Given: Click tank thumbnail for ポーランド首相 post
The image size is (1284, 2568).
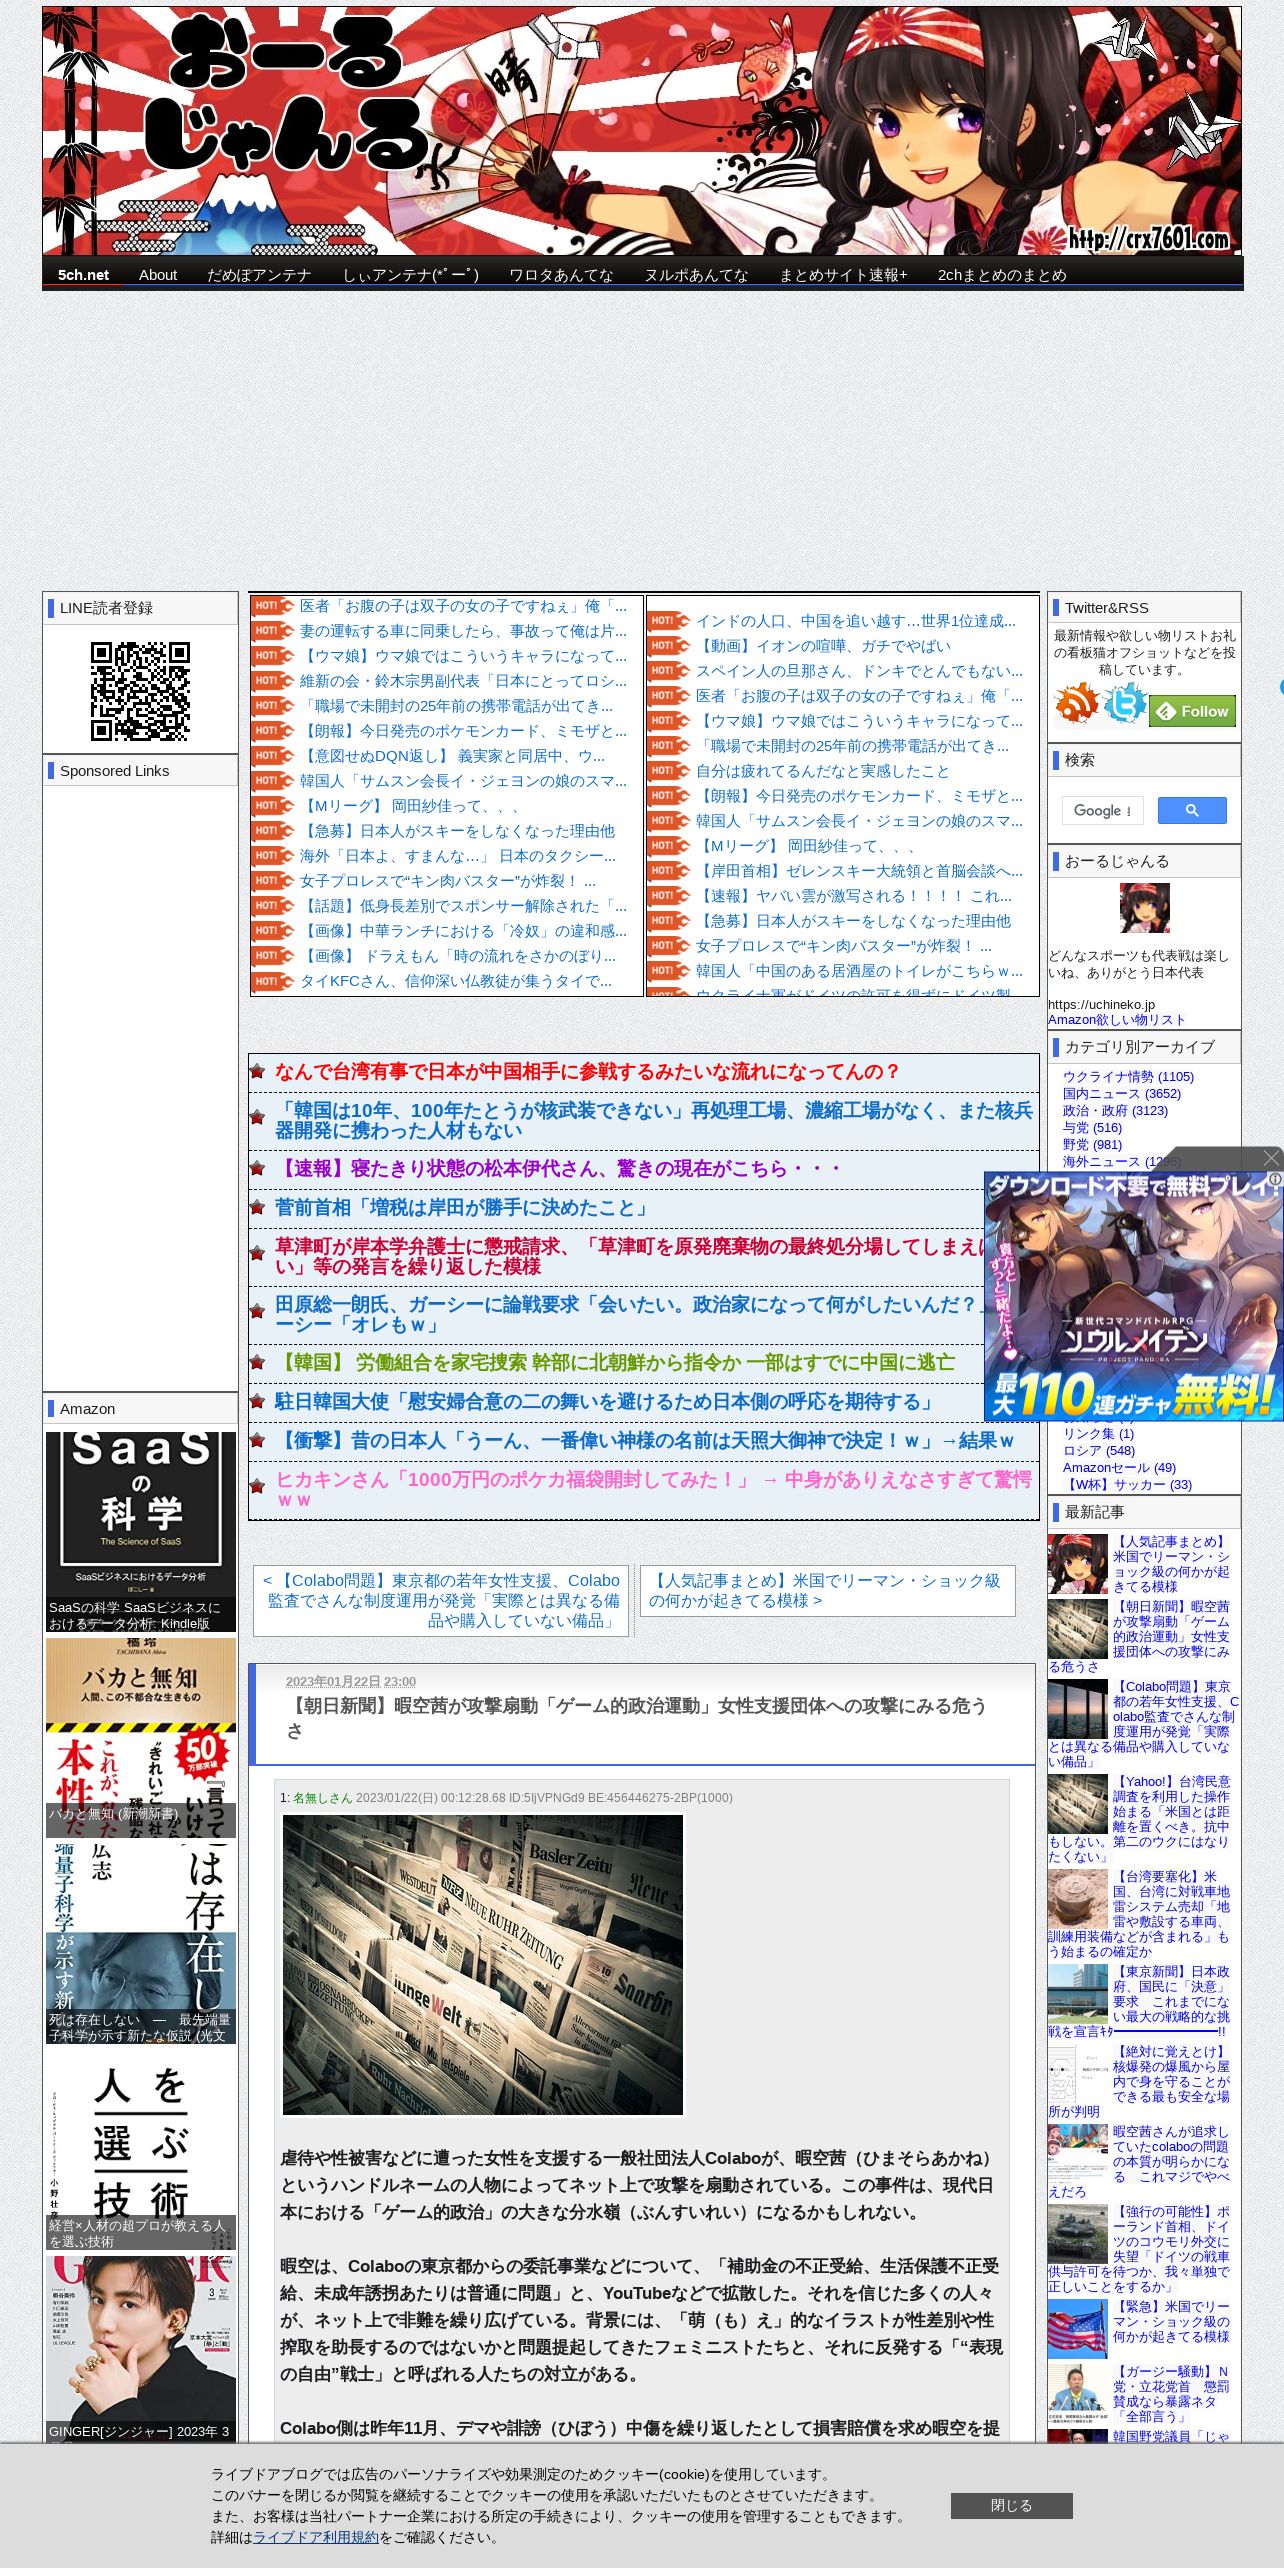Looking at the screenshot, I should (1077, 2234).
